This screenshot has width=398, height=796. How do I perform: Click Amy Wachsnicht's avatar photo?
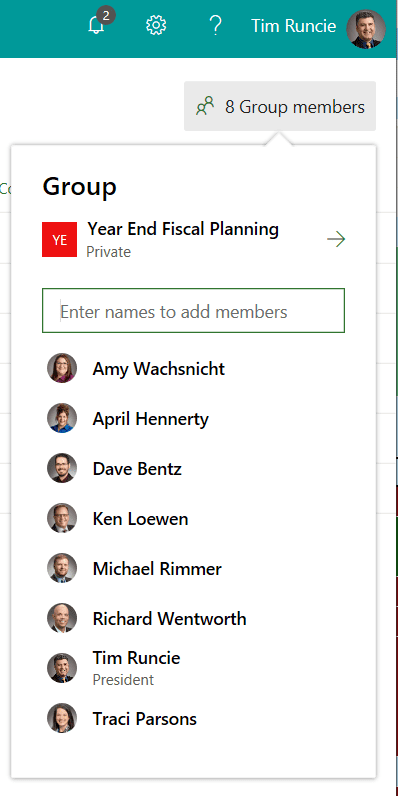(x=62, y=368)
